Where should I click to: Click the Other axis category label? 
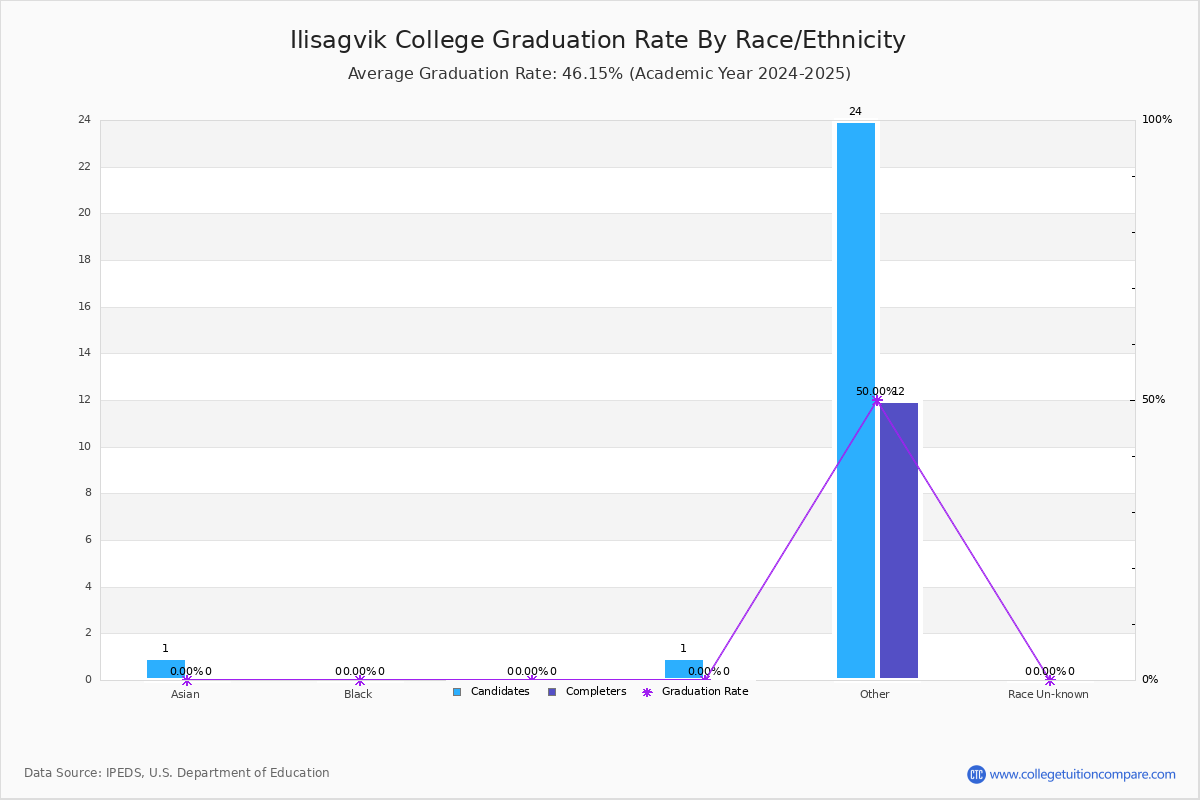[875, 695]
